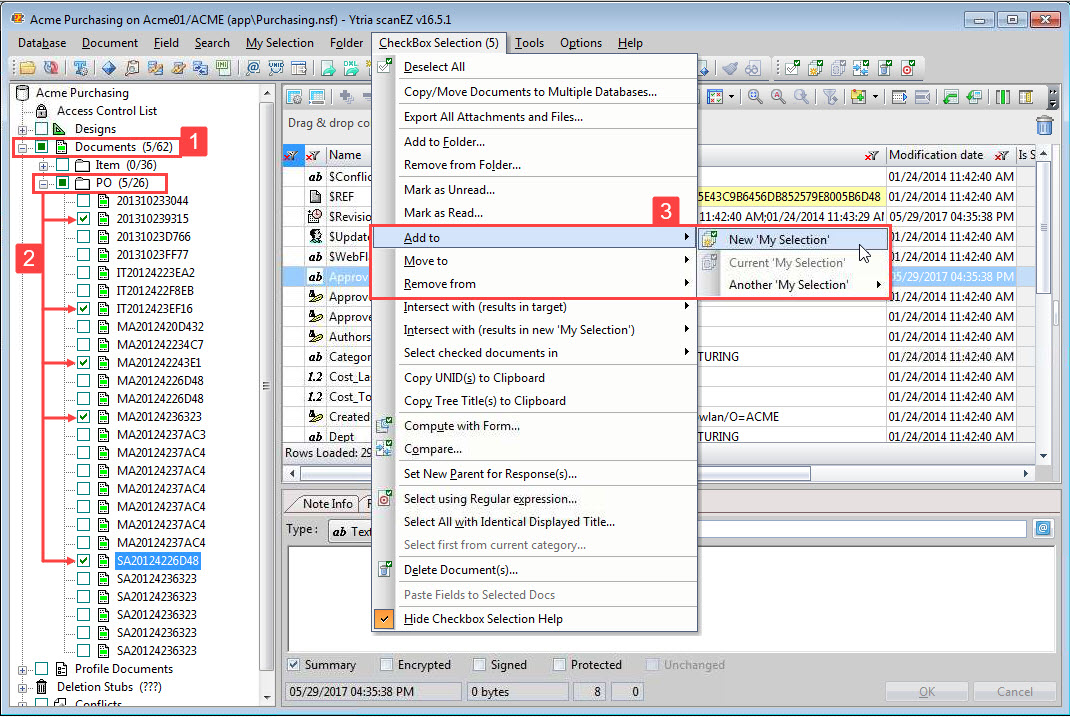Viewport: 1070px width, 717px height.
Task: Expand the Item (0/36) folder node
Action: pyautogui.click(x=43, y=165)
